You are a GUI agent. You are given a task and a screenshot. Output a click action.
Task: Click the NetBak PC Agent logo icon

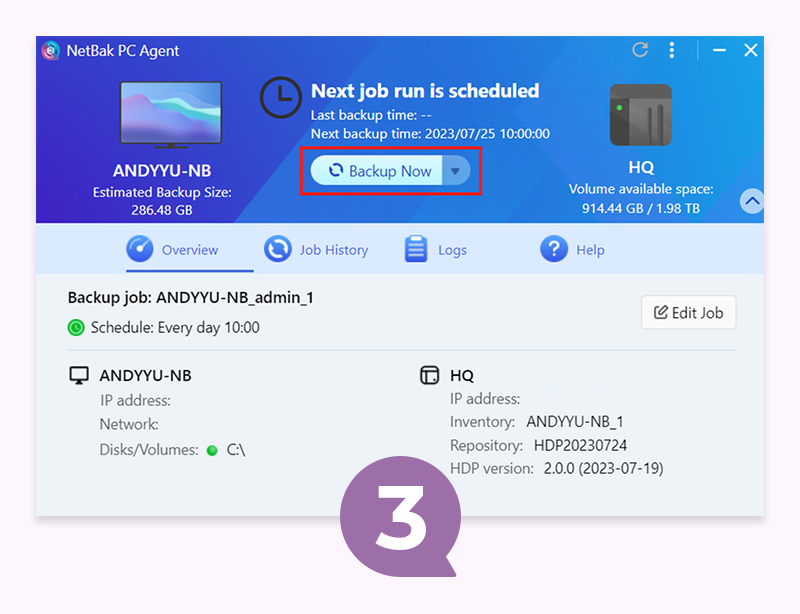(x=51, y=51)
